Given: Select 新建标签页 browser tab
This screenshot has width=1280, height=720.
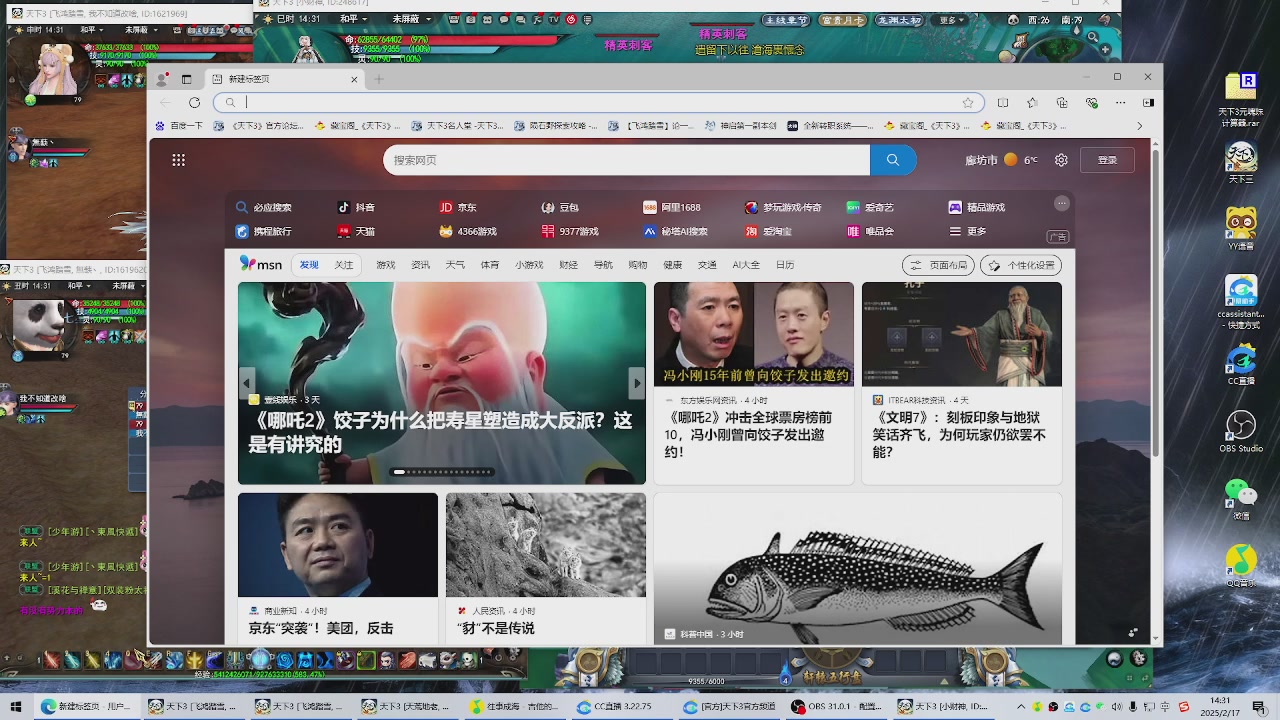Looking at the screenshot, I should [284, 79].
